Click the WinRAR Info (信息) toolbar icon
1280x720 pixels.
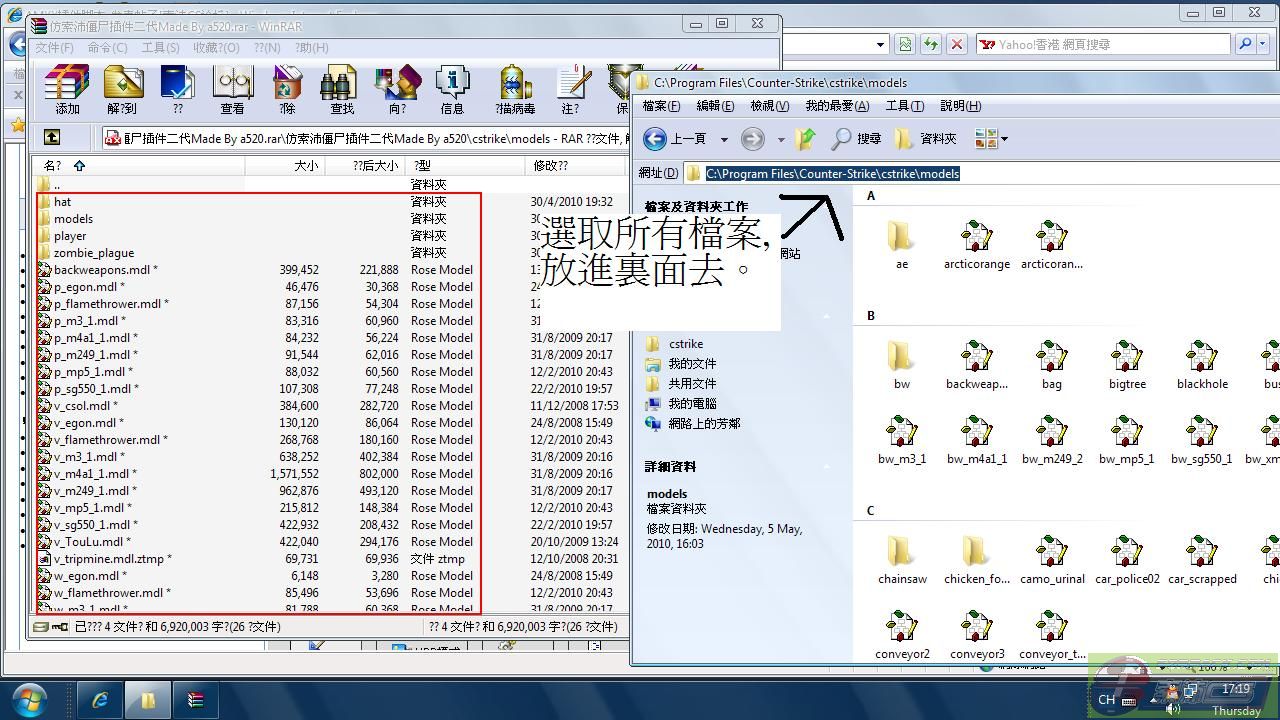pyautogui.click(x=452, y=90)
